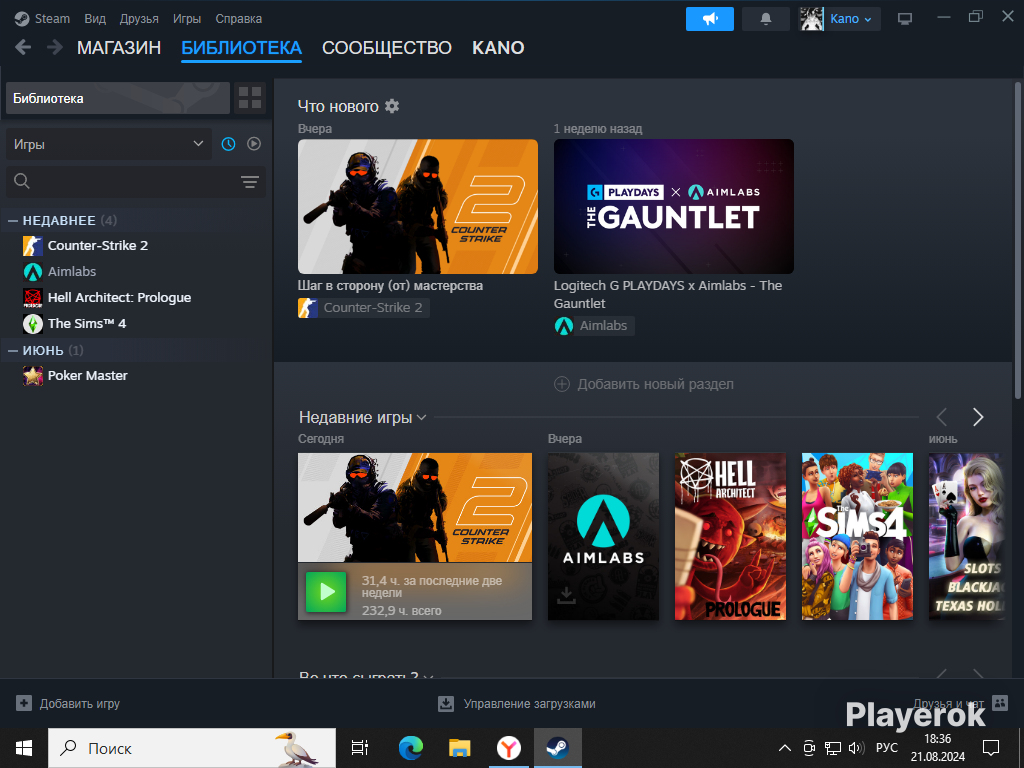Open Task View on taskbar
This screenshot has height=768, width=1024.
point(360,748)
